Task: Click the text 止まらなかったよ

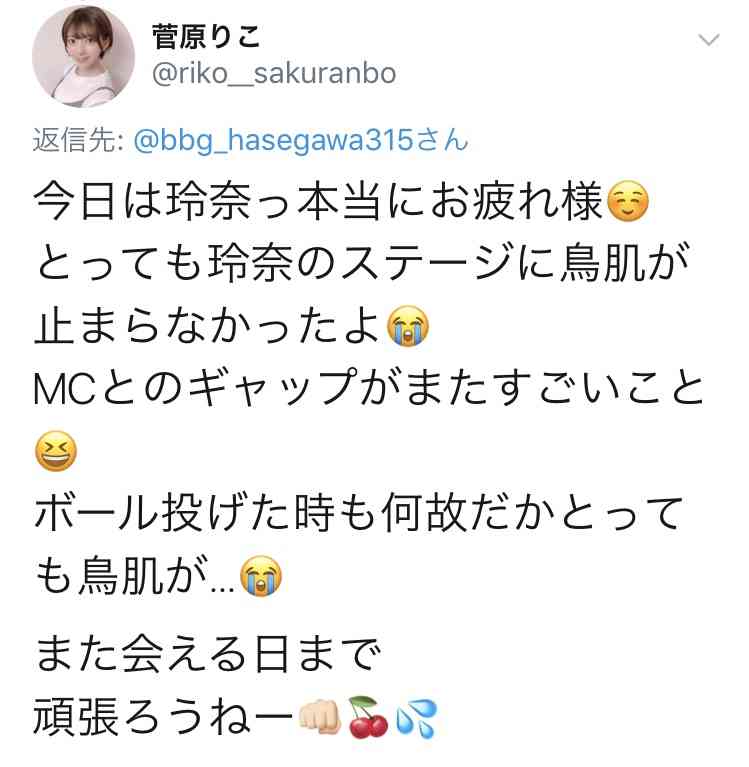Action: pos(208,326)
